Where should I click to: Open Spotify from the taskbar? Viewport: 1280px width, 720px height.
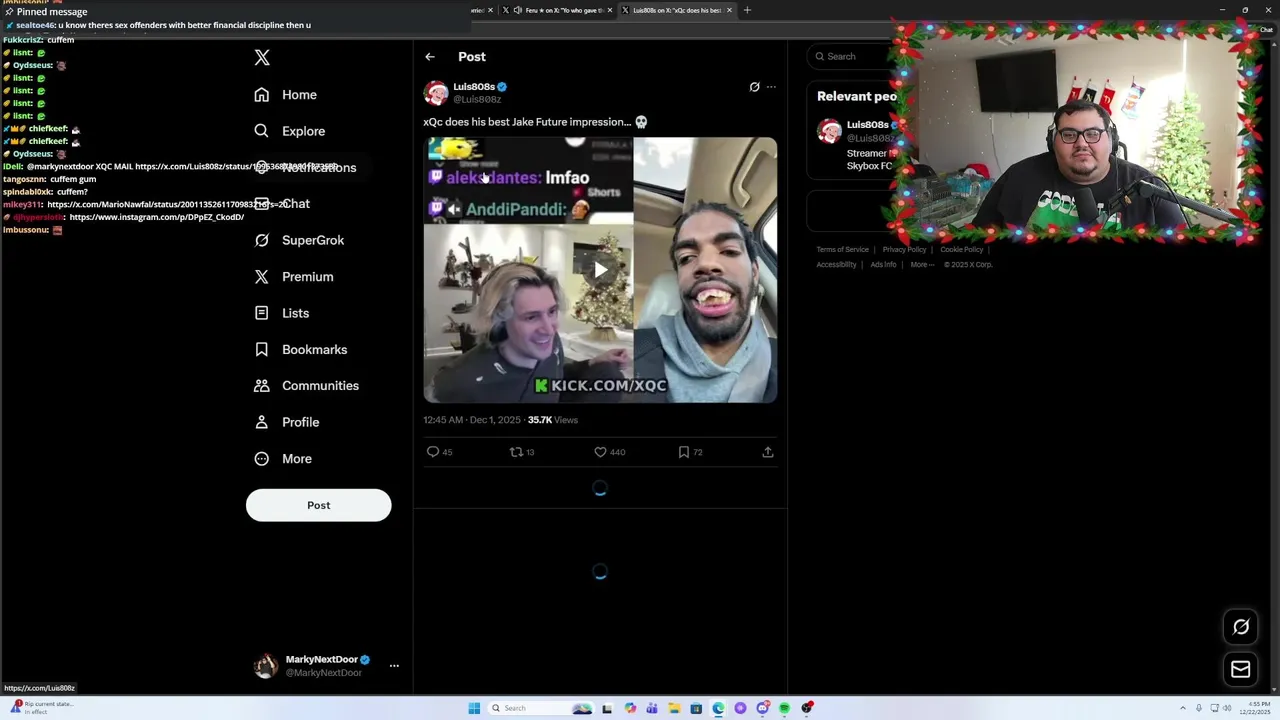click(x=785, y=708)
